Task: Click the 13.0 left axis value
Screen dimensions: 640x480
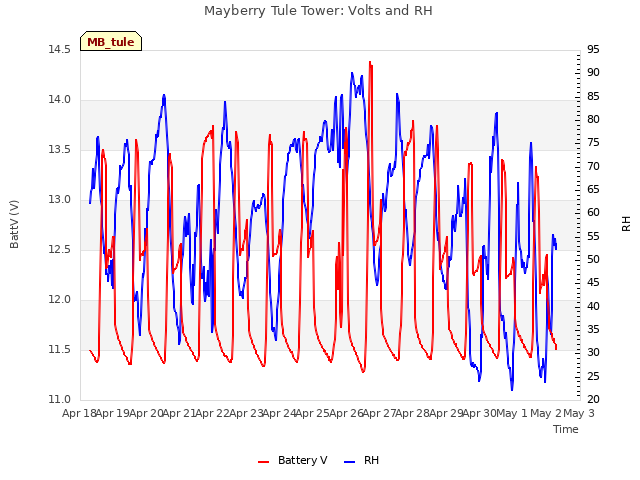Action: tap(59, 200)
